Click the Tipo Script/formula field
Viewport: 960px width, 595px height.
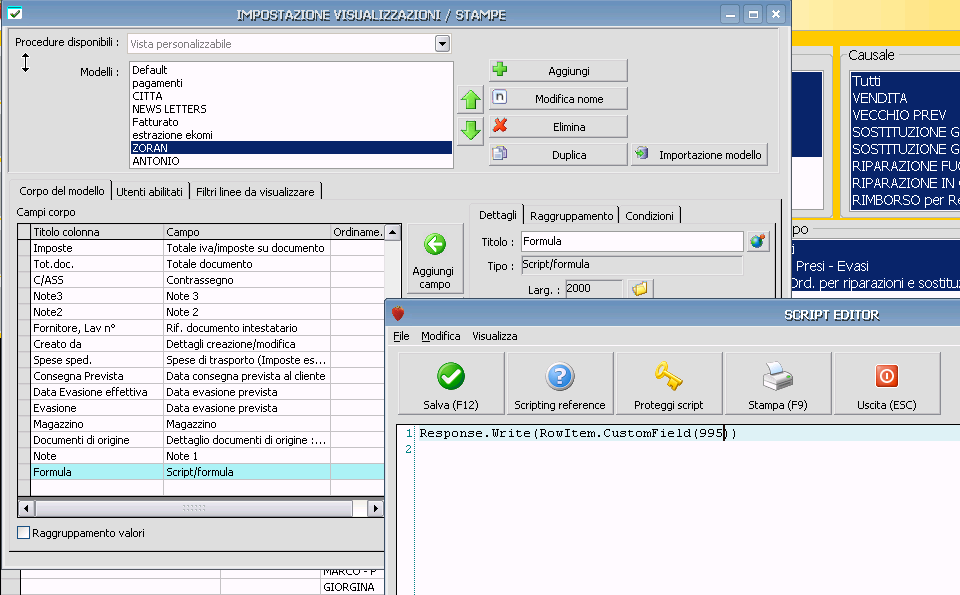coord(632,264)
